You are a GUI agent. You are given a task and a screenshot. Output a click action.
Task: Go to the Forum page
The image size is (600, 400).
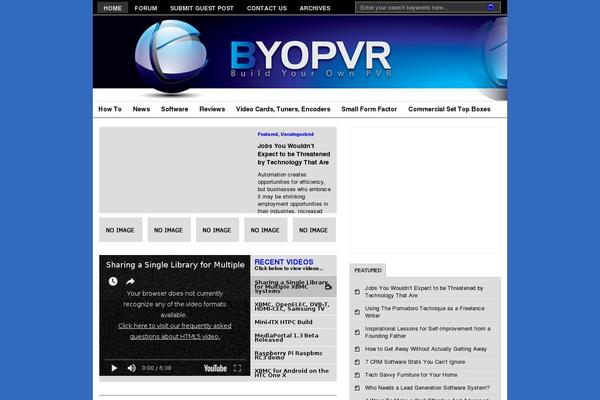[146, 8]
